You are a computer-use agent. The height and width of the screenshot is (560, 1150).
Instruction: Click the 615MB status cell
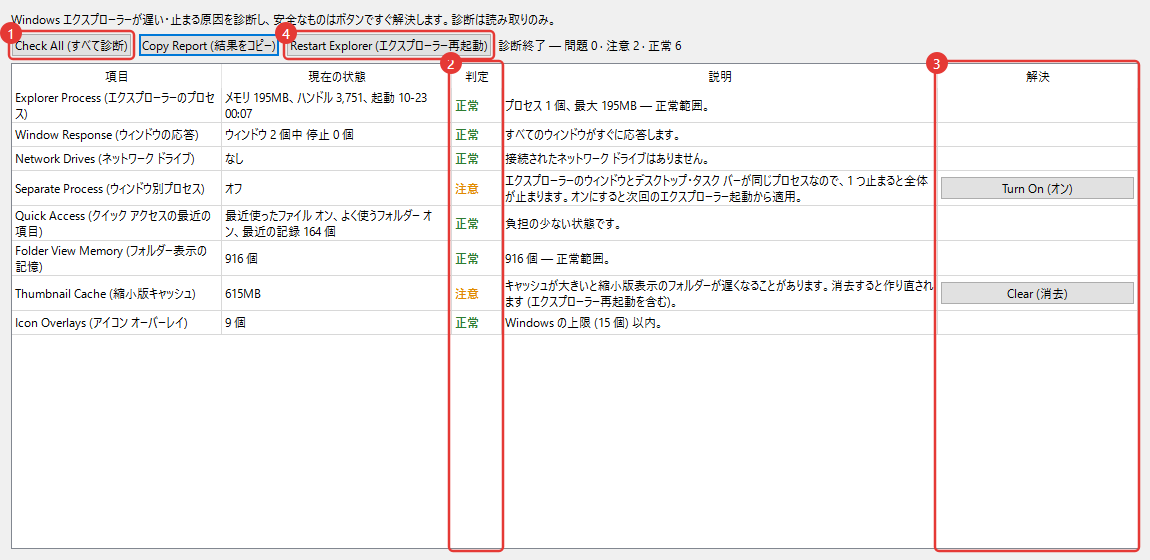coord(337,293)
